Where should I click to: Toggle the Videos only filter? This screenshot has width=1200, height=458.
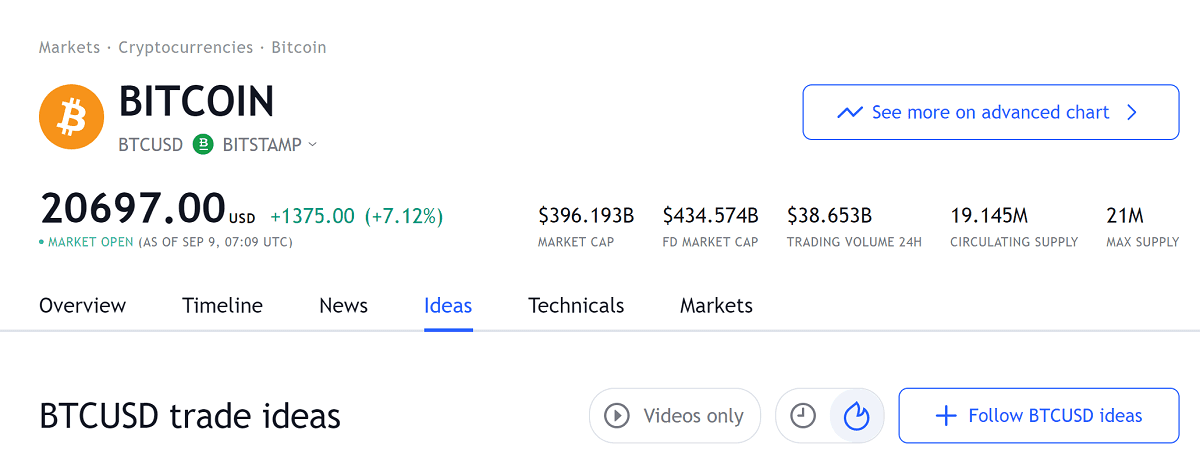675,415
